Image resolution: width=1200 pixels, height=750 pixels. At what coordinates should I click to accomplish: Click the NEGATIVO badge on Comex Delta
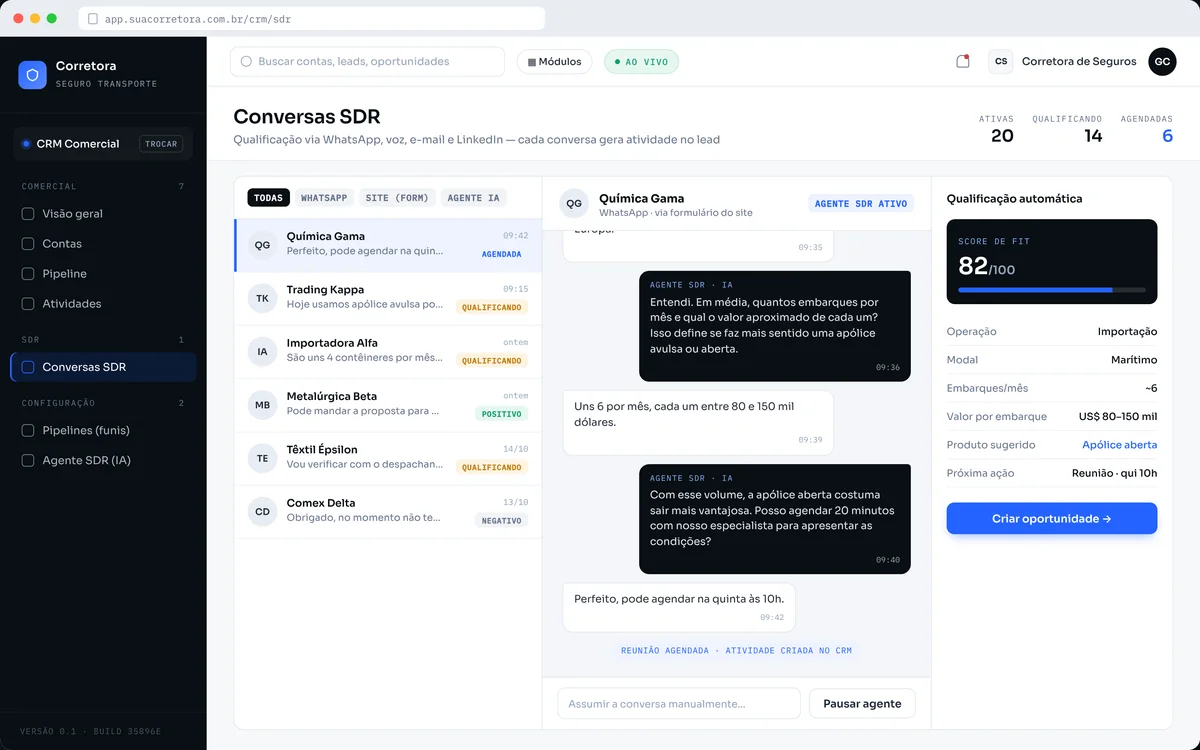(x=502, y=521)
